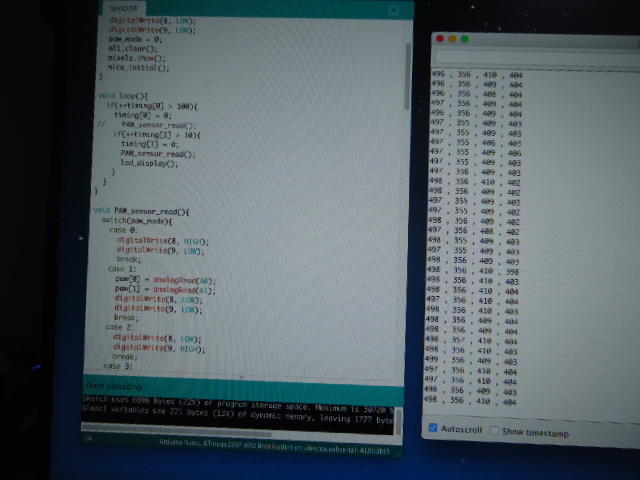Viewport: 640px width, 480px height.
Task: Select the sketch tab in Arduino editor
Action: tap(123, 8)
